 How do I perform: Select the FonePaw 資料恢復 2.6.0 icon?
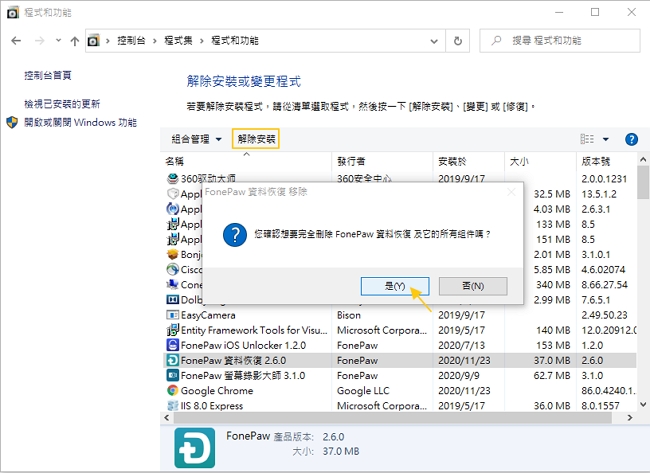(172, 360)
